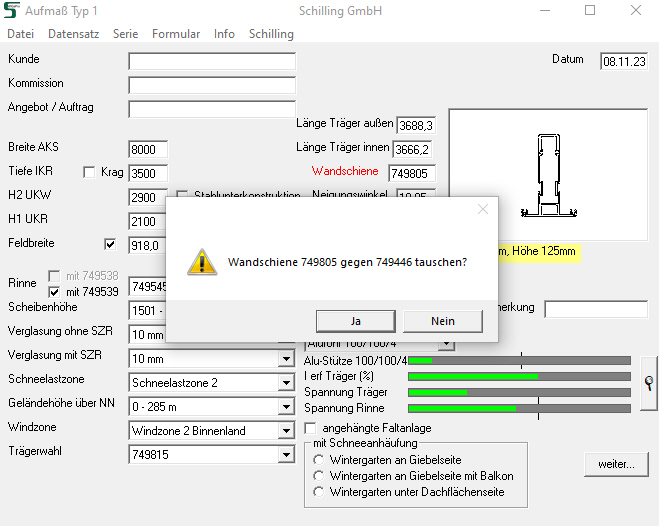Uncheck the Feldbreite checkbox
659x526 pixels.
click(110, 244)
